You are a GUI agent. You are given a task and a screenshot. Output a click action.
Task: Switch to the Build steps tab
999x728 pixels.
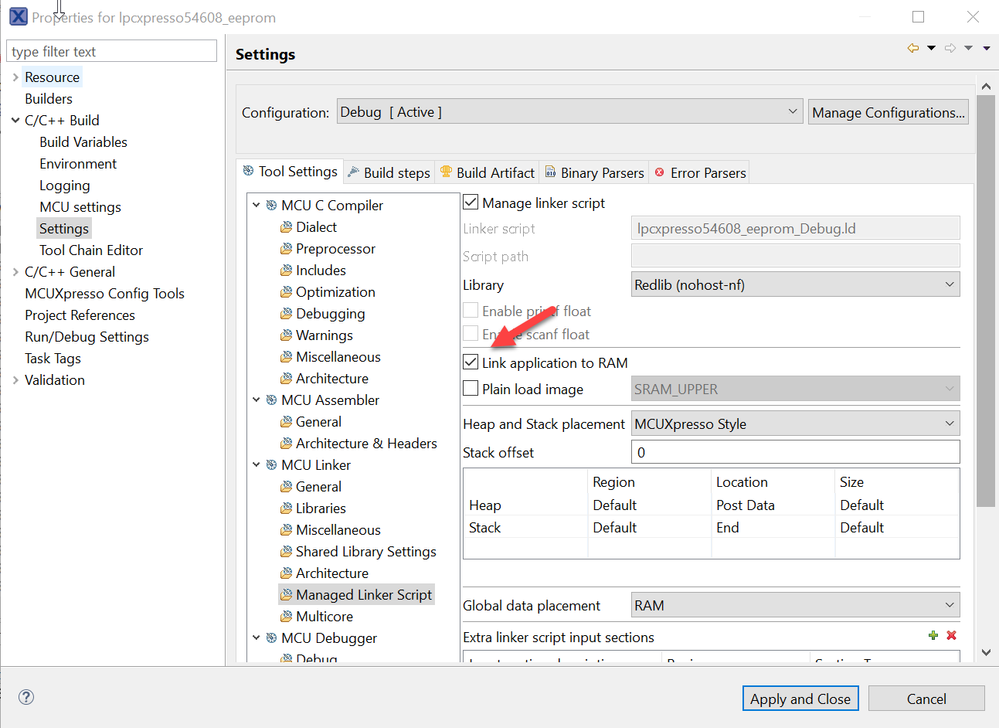coord(389,173)
